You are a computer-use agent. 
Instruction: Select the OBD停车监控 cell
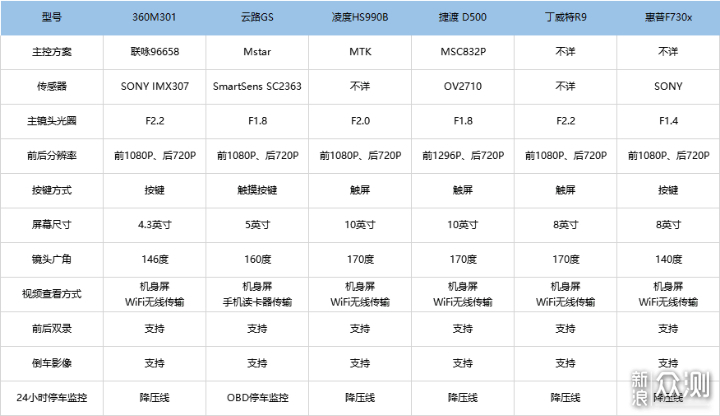tap(257, 398)
